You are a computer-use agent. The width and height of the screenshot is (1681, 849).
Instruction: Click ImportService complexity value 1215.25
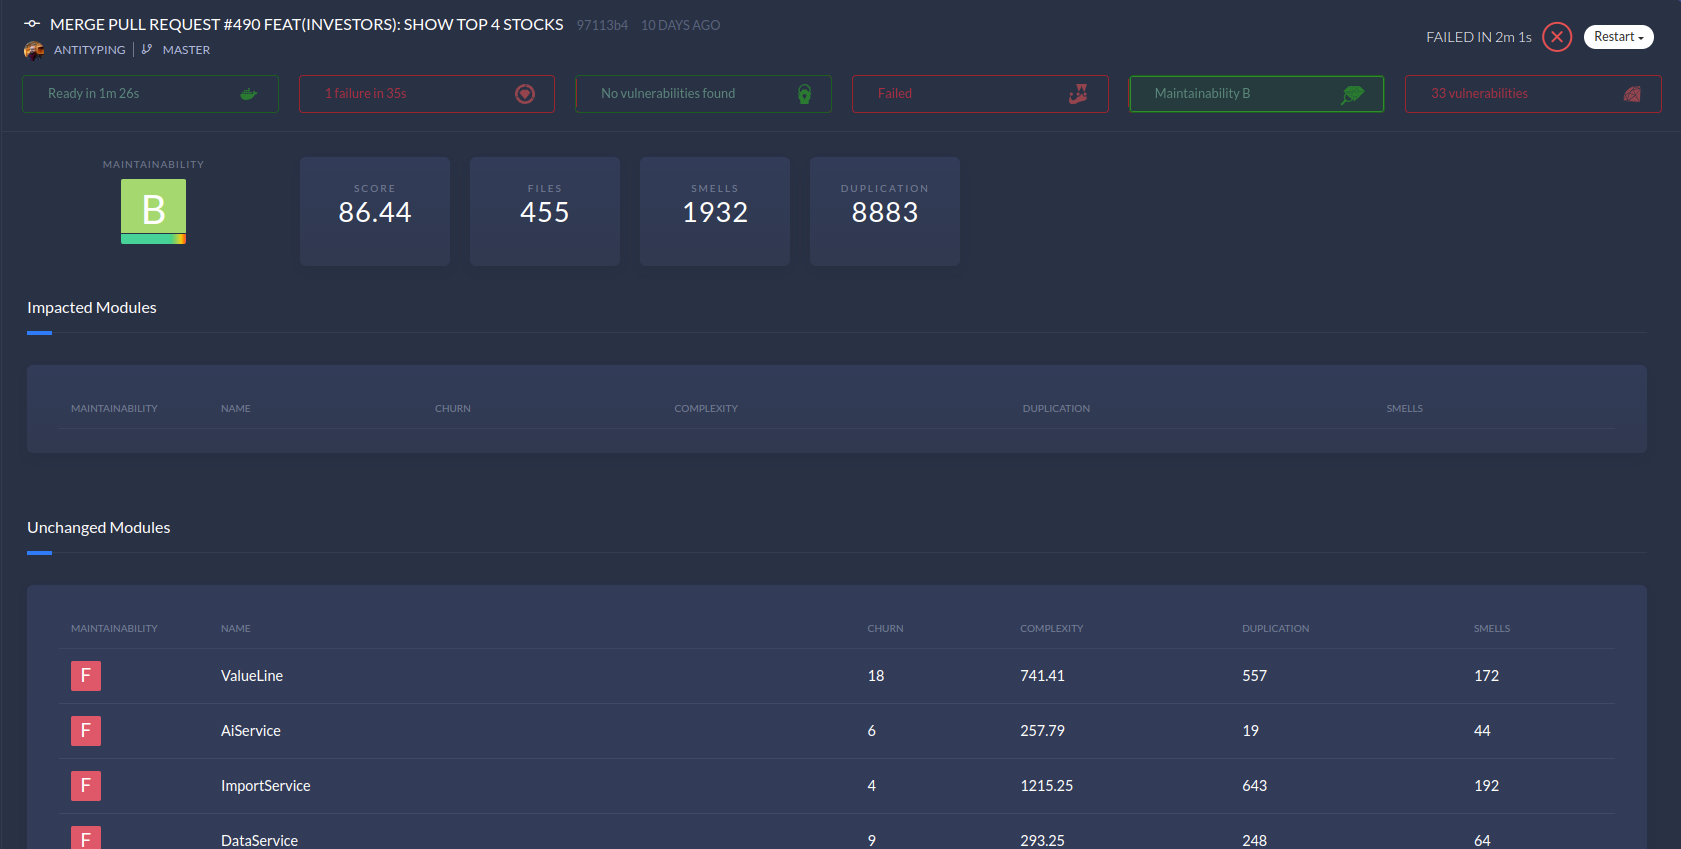[1047, 786]
